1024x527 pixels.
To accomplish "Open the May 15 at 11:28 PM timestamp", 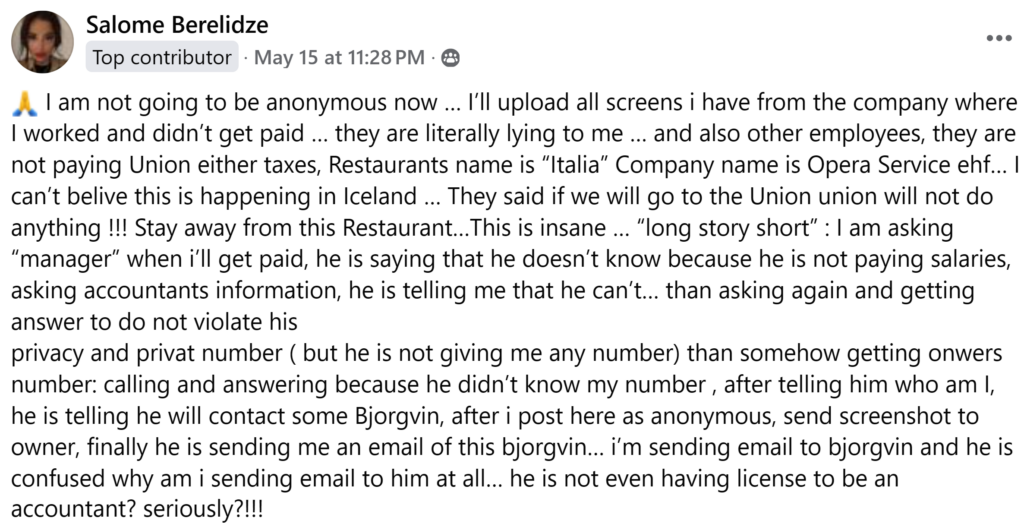I will (x=339, y=58).
